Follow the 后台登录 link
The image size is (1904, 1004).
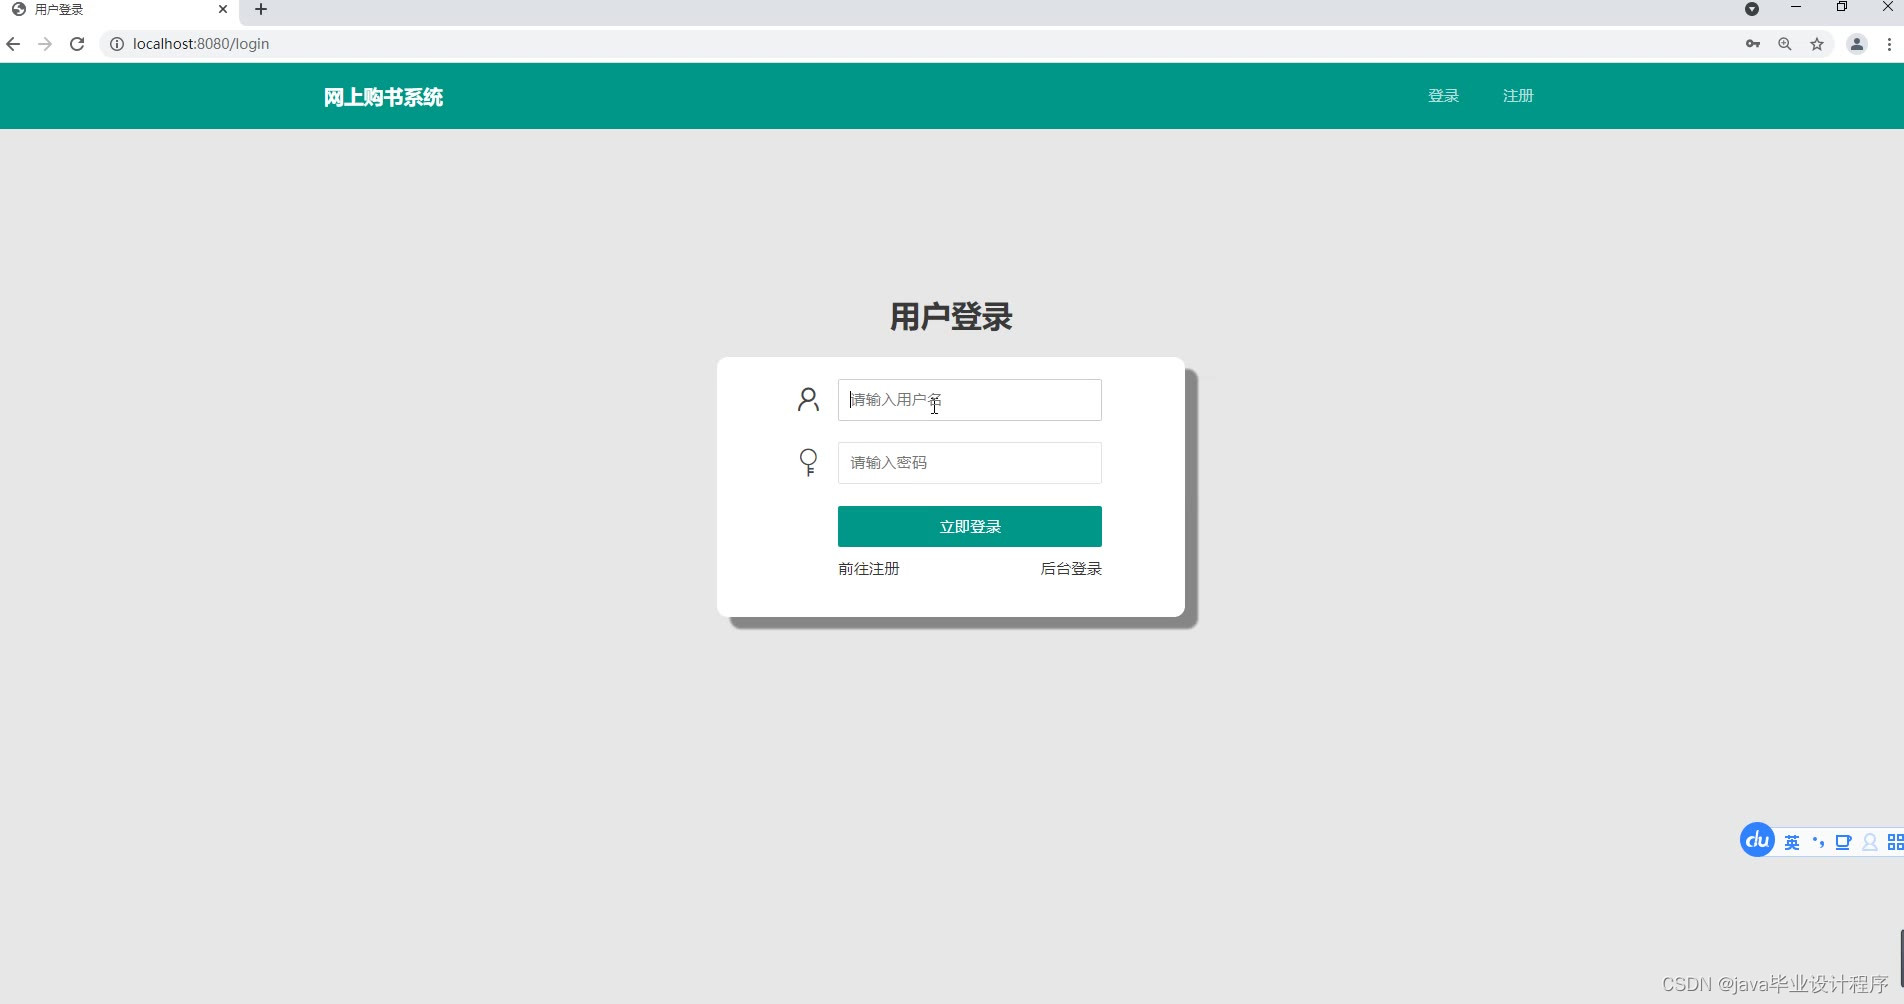click(x=1071, y=569)
